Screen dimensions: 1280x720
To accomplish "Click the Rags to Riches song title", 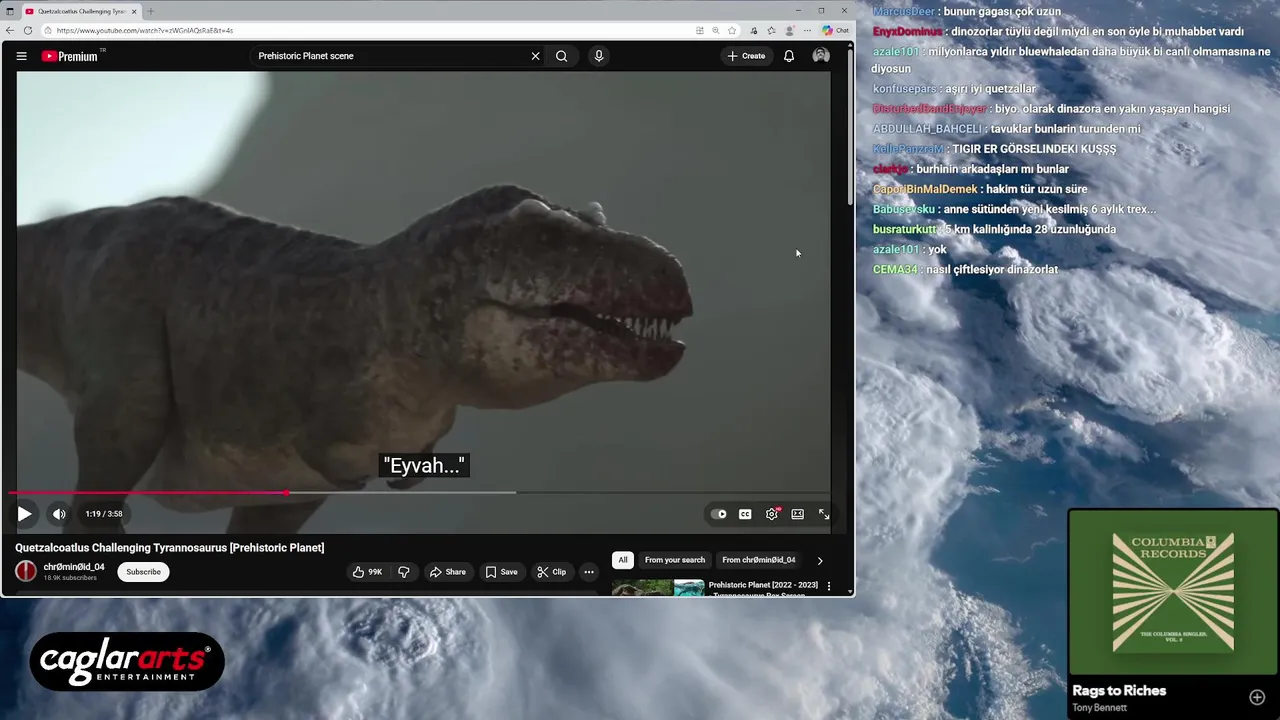I will coord(1119,691).
